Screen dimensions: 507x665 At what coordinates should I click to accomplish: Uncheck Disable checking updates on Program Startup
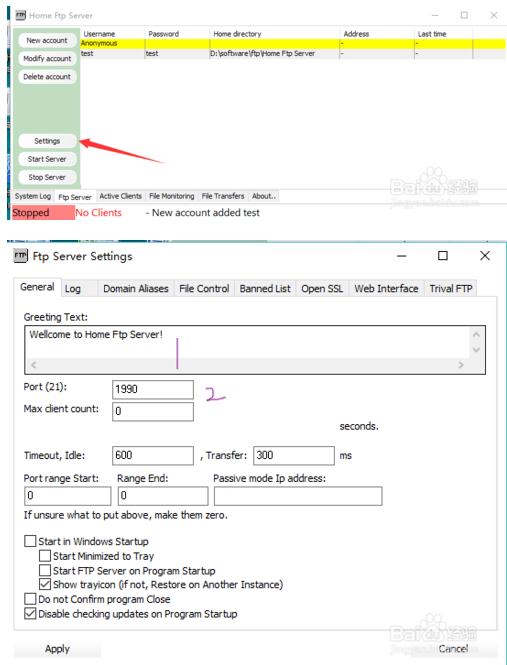click(x=30, y=614)
